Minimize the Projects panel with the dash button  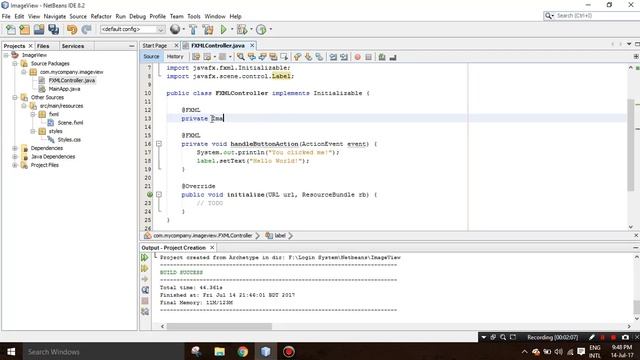[132, 46]
